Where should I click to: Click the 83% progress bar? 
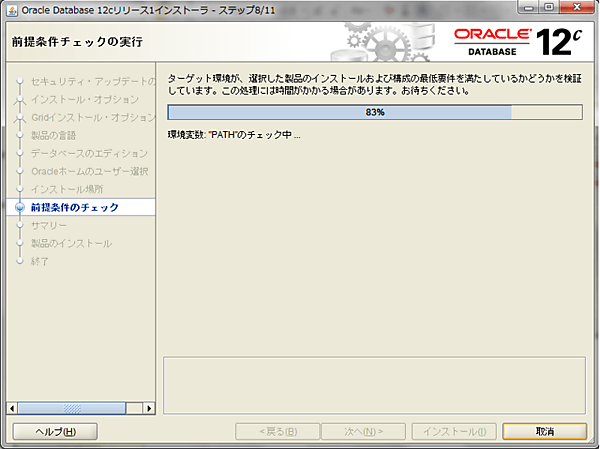[x=375, y=112]
